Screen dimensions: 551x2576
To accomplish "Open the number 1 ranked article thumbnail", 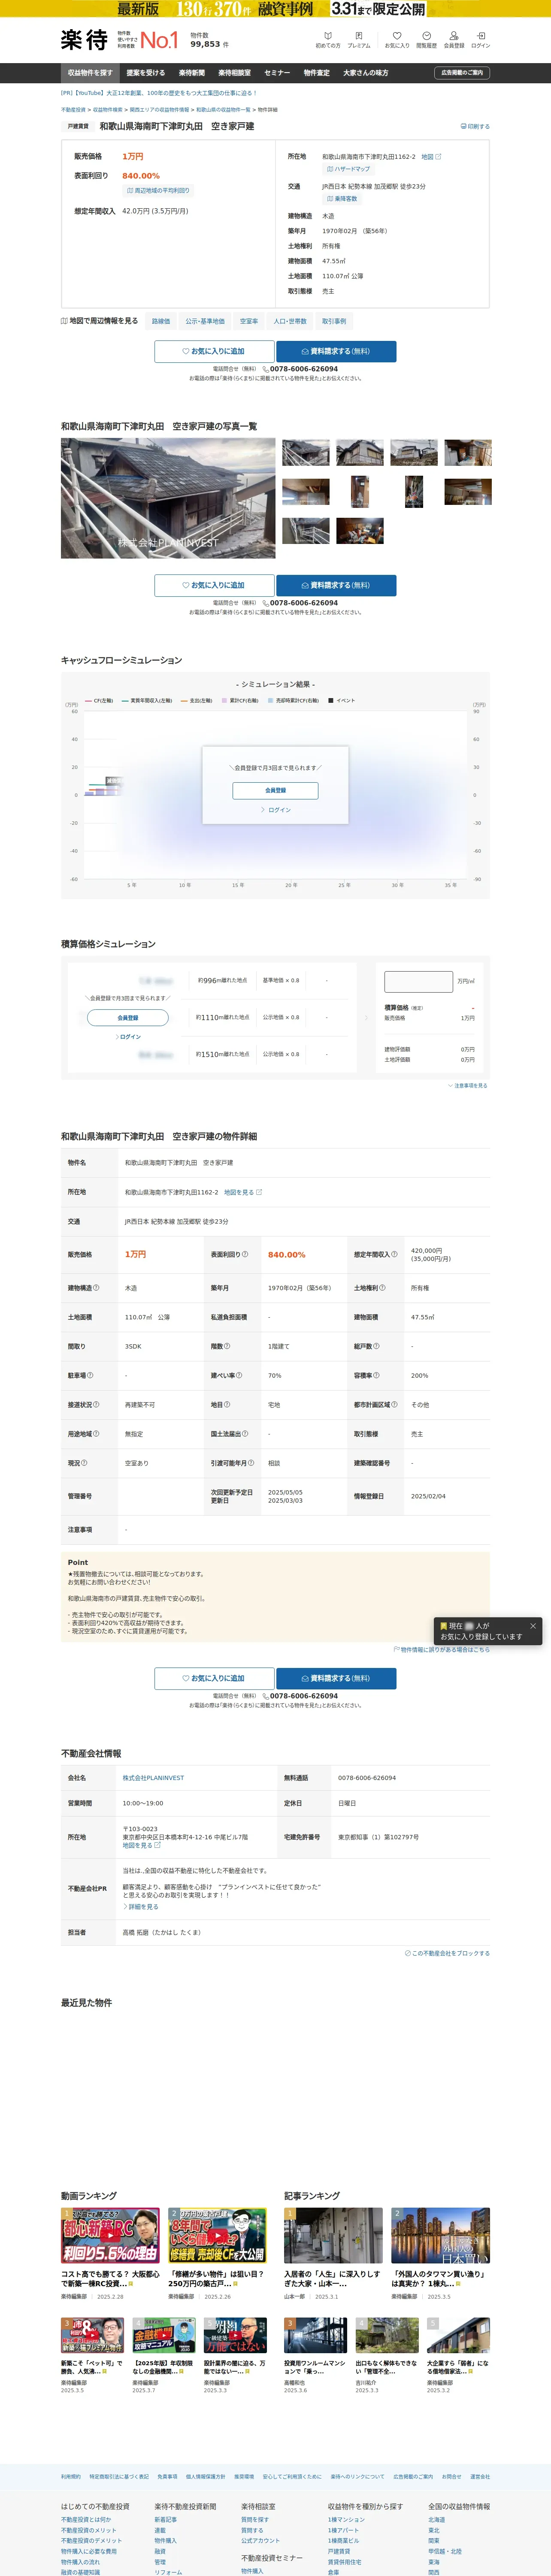I will tap(333, 2236).
